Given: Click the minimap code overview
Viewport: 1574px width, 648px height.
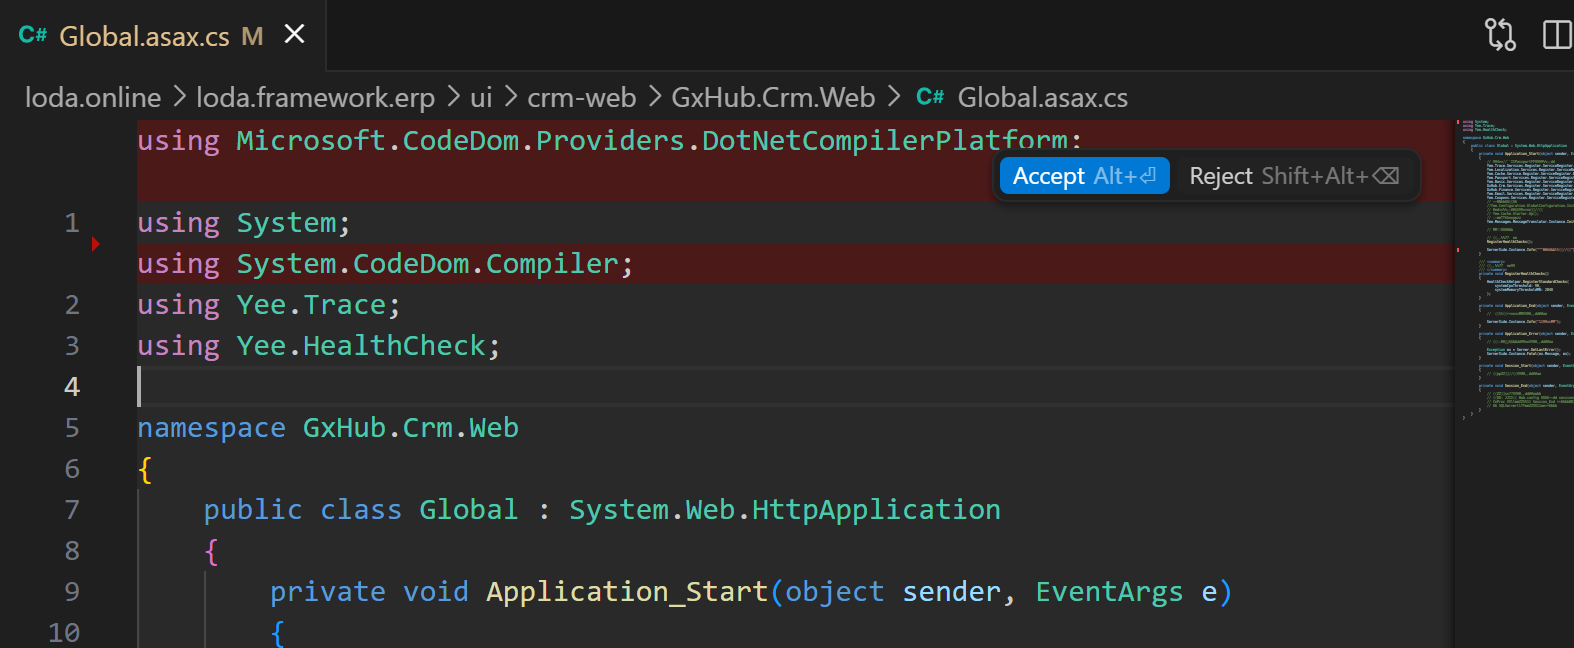Looking at the screenshot, I should click(x=1514, y=270).
